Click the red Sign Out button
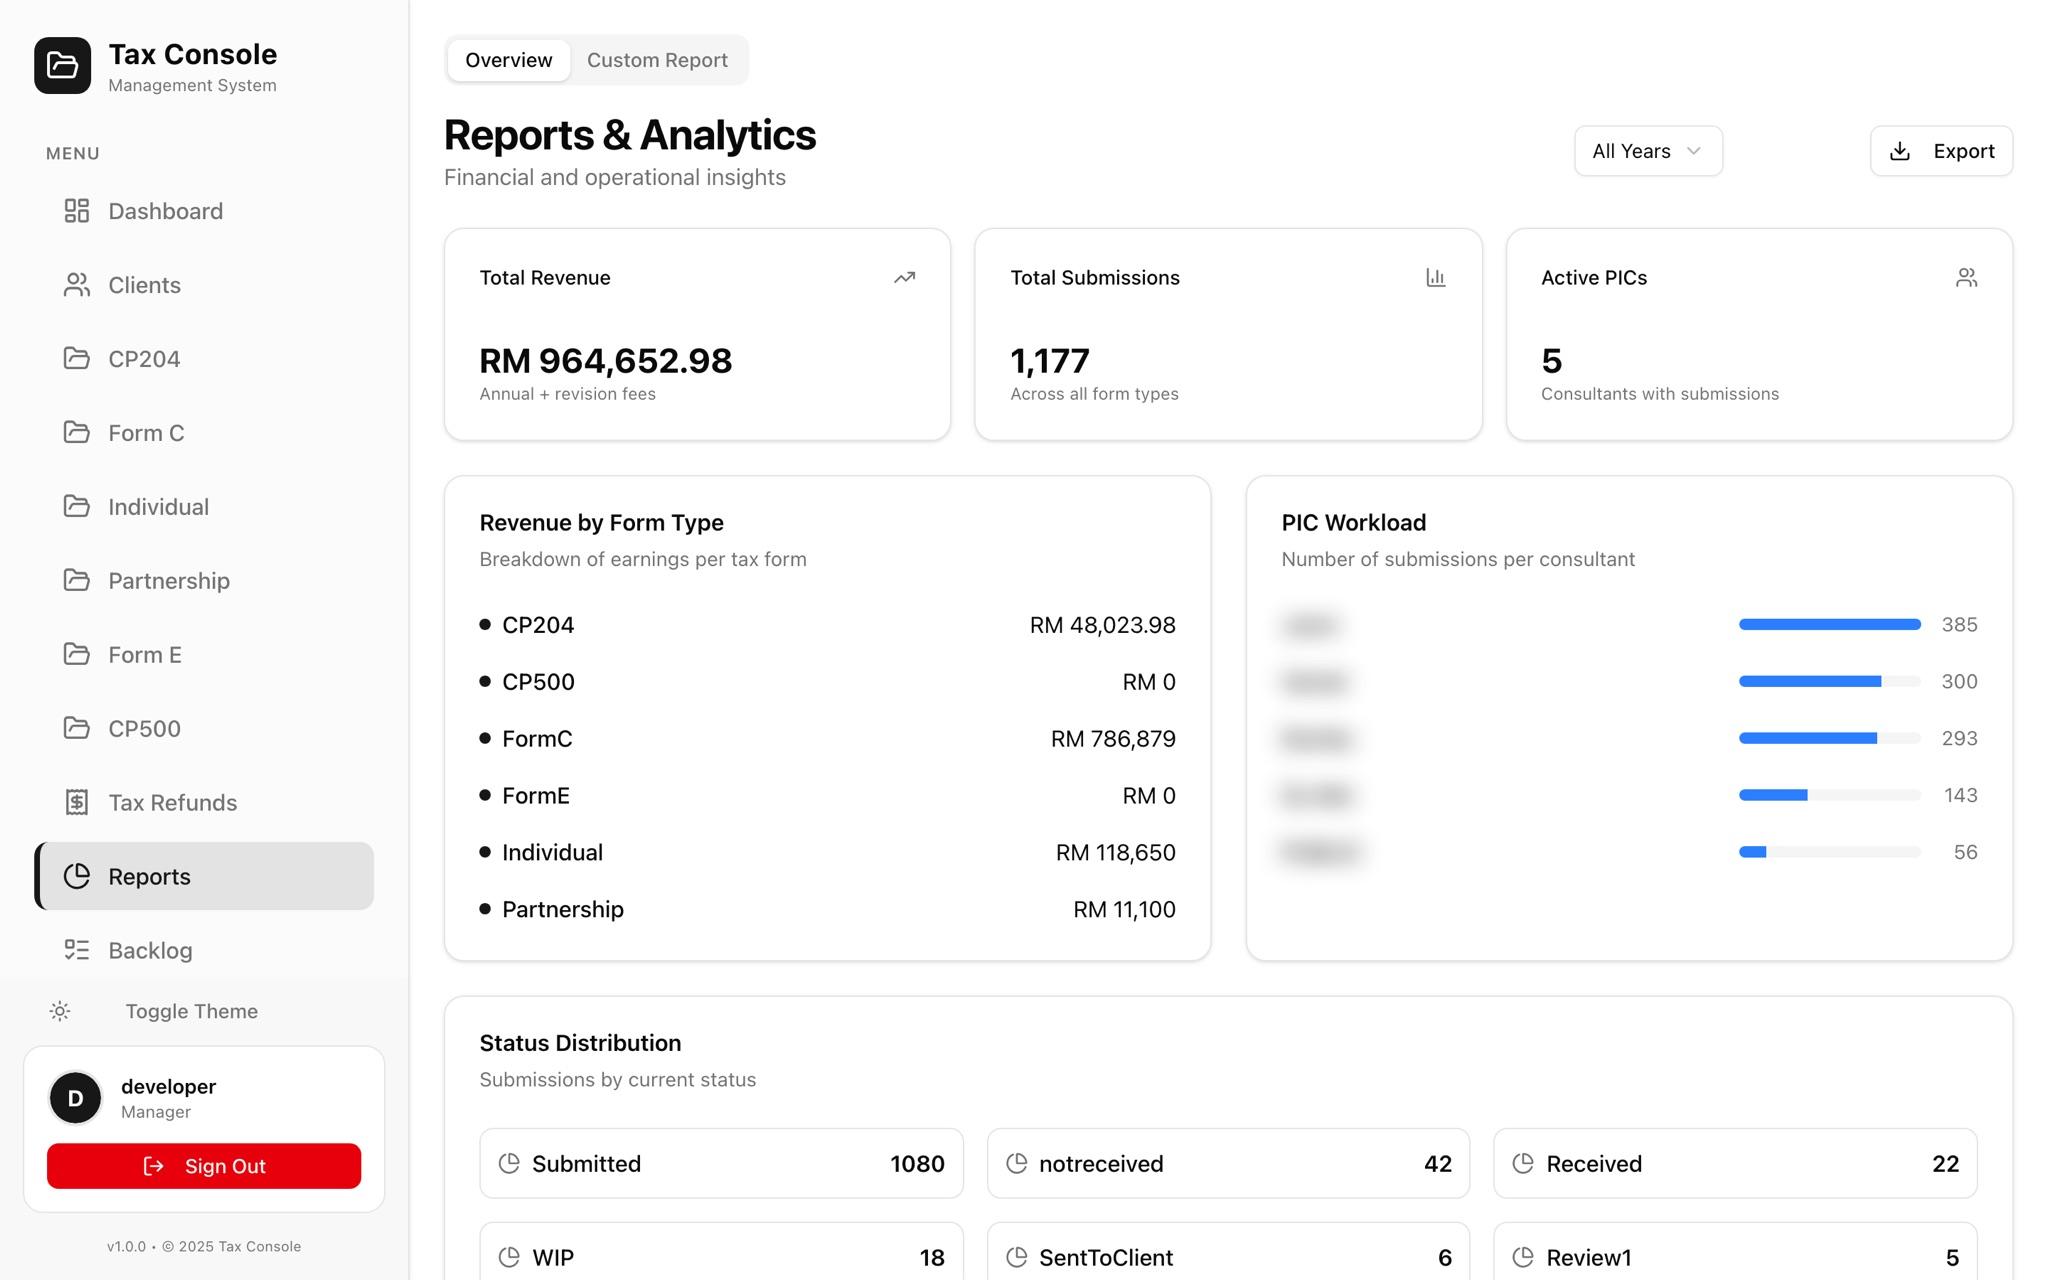Image resolution: width=2048 pixels, height=1280 pixels. pyautogui.click(x=204, y=1166)
